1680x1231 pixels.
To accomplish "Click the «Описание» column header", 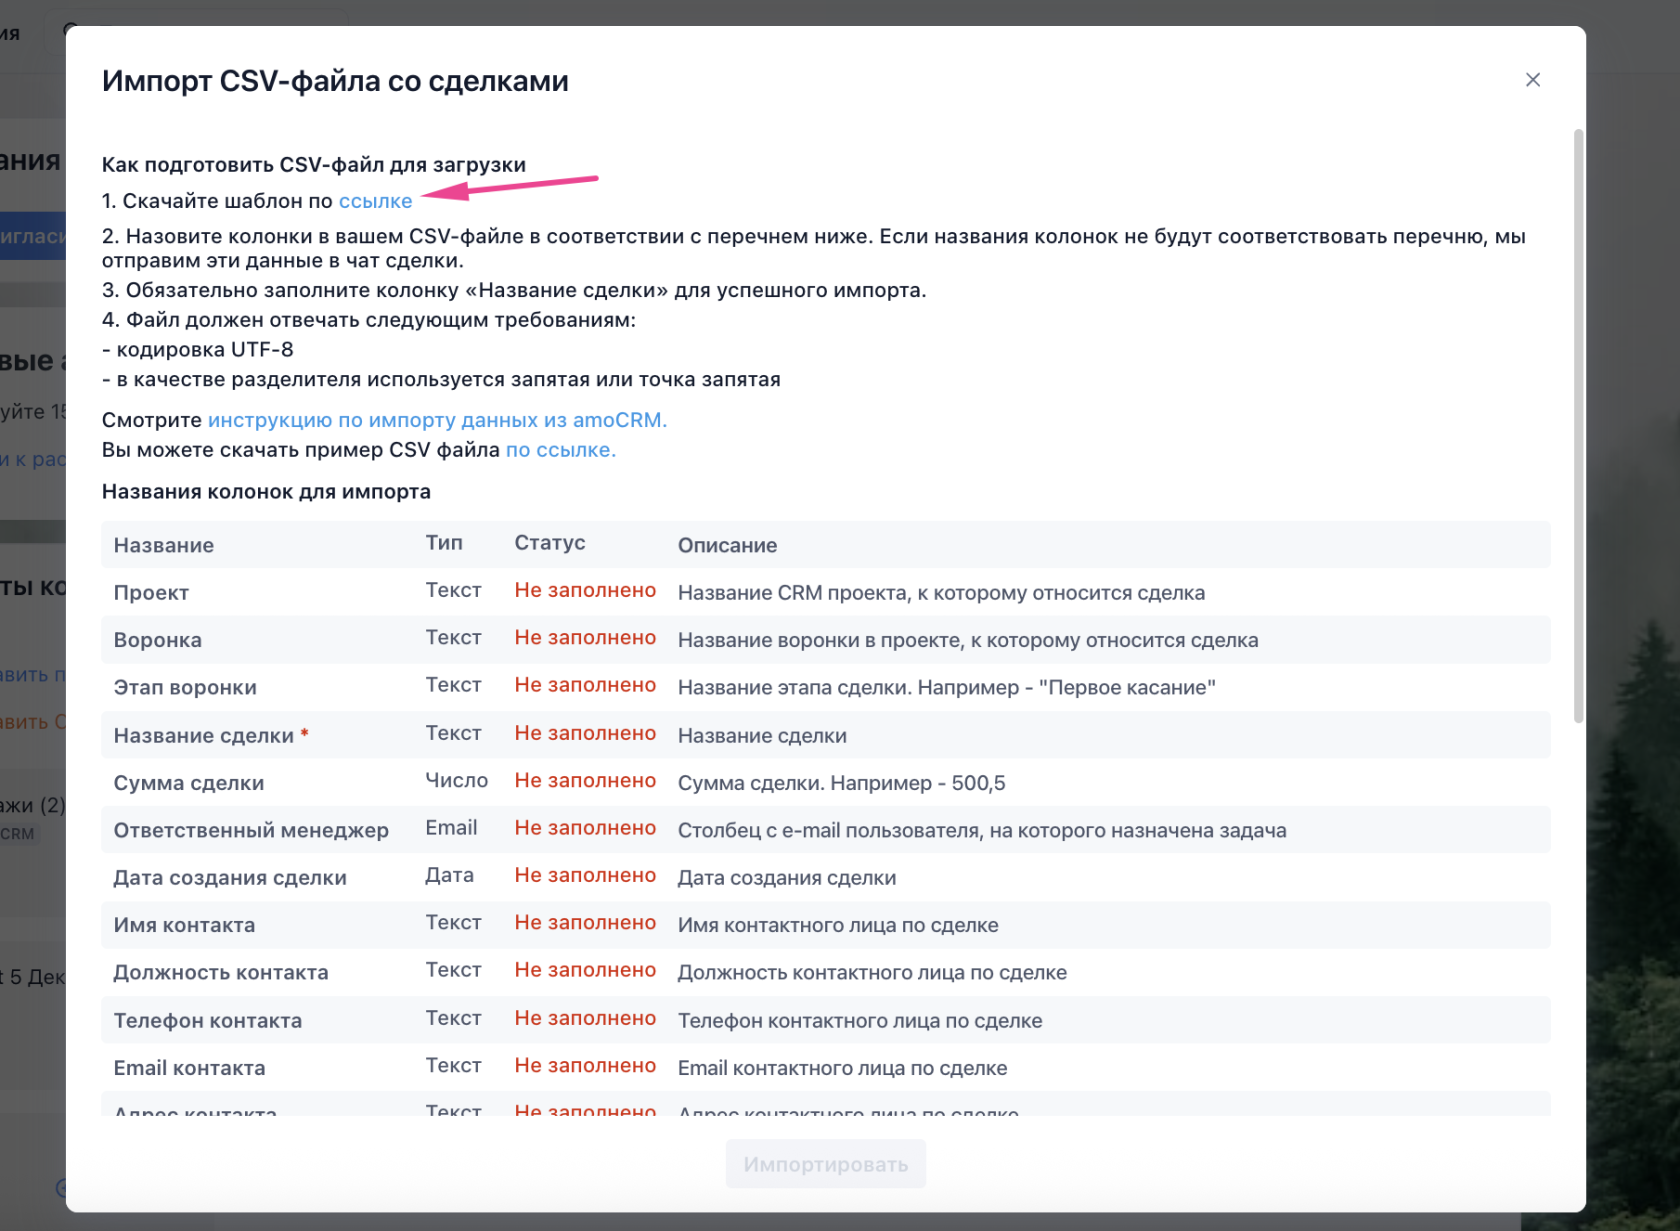I will coord(727,545).
